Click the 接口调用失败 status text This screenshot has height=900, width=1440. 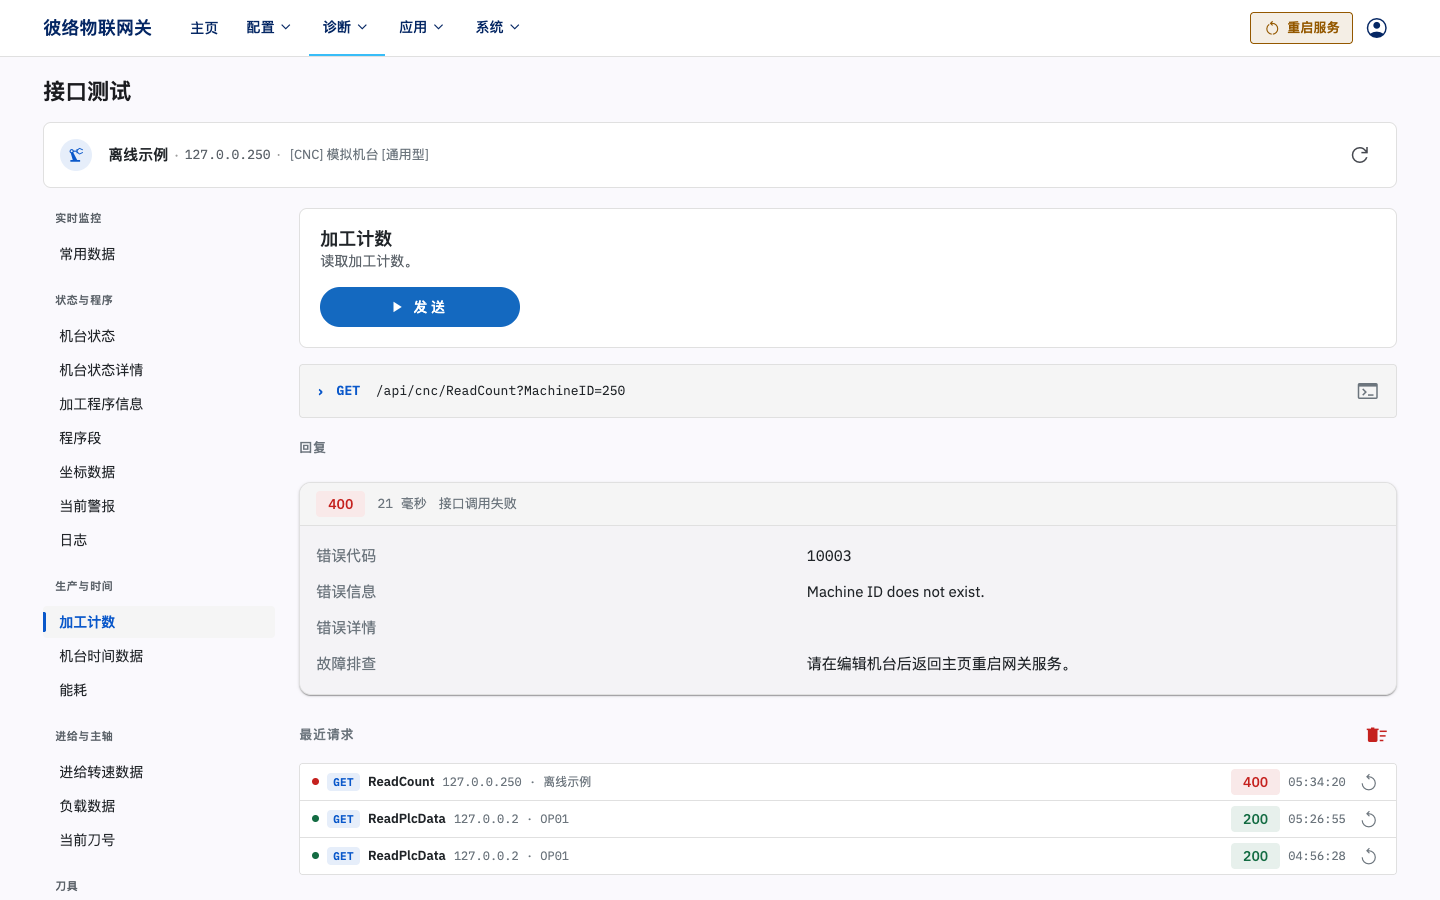pos(477,504)
